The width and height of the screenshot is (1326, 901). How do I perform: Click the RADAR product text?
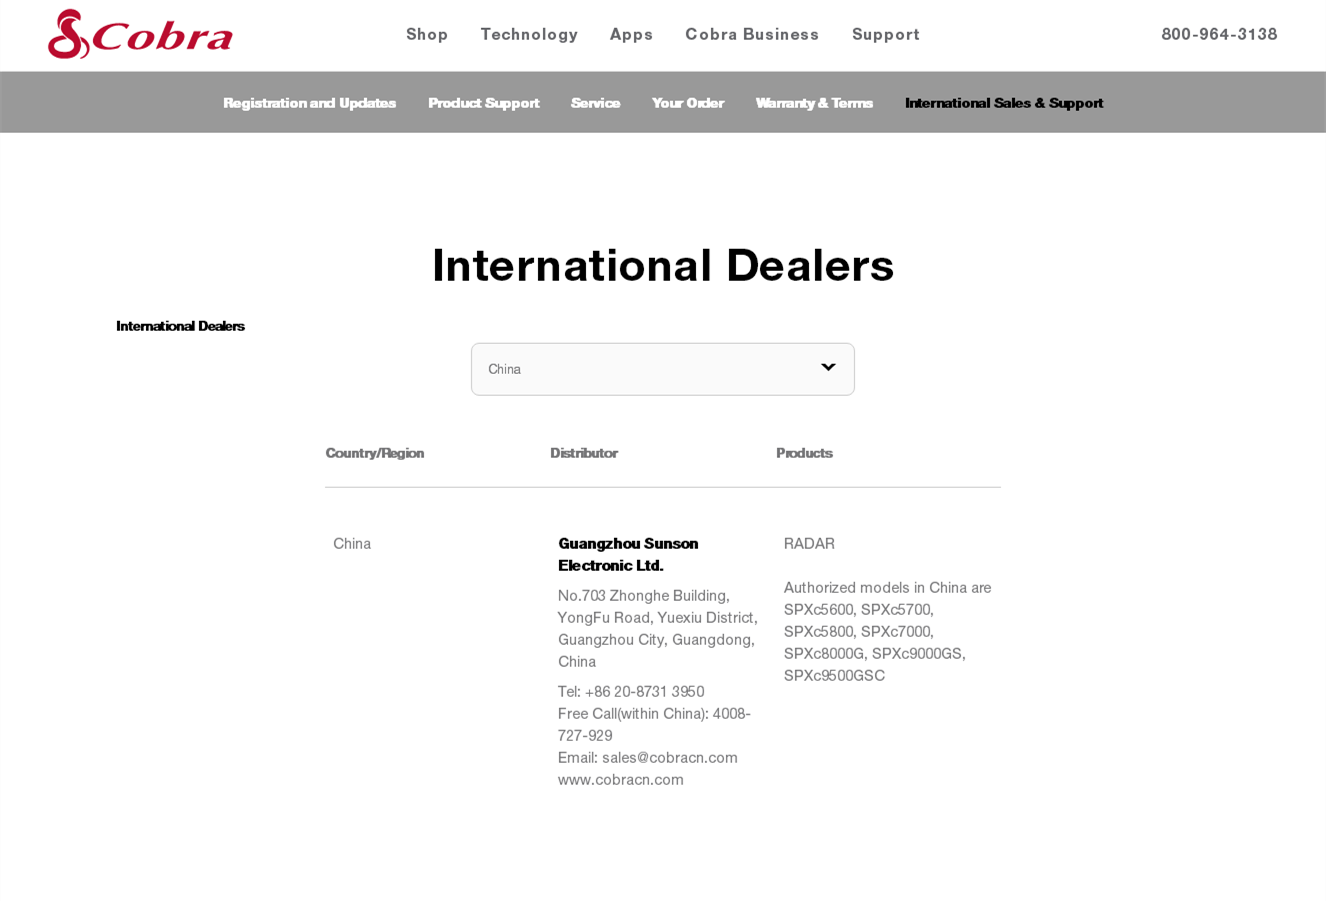809,543
